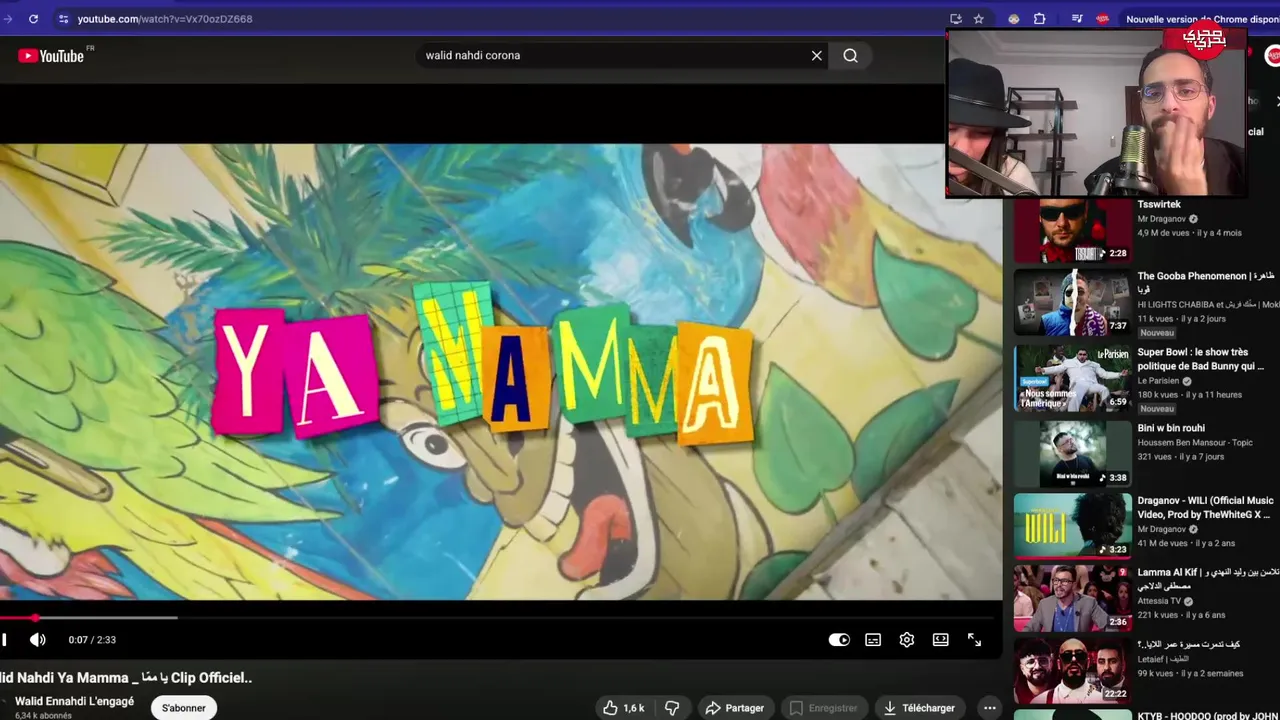Click the 'Tsswirtek' video title
This screenshot has width=1280, height=720.
coord(1159,205)
